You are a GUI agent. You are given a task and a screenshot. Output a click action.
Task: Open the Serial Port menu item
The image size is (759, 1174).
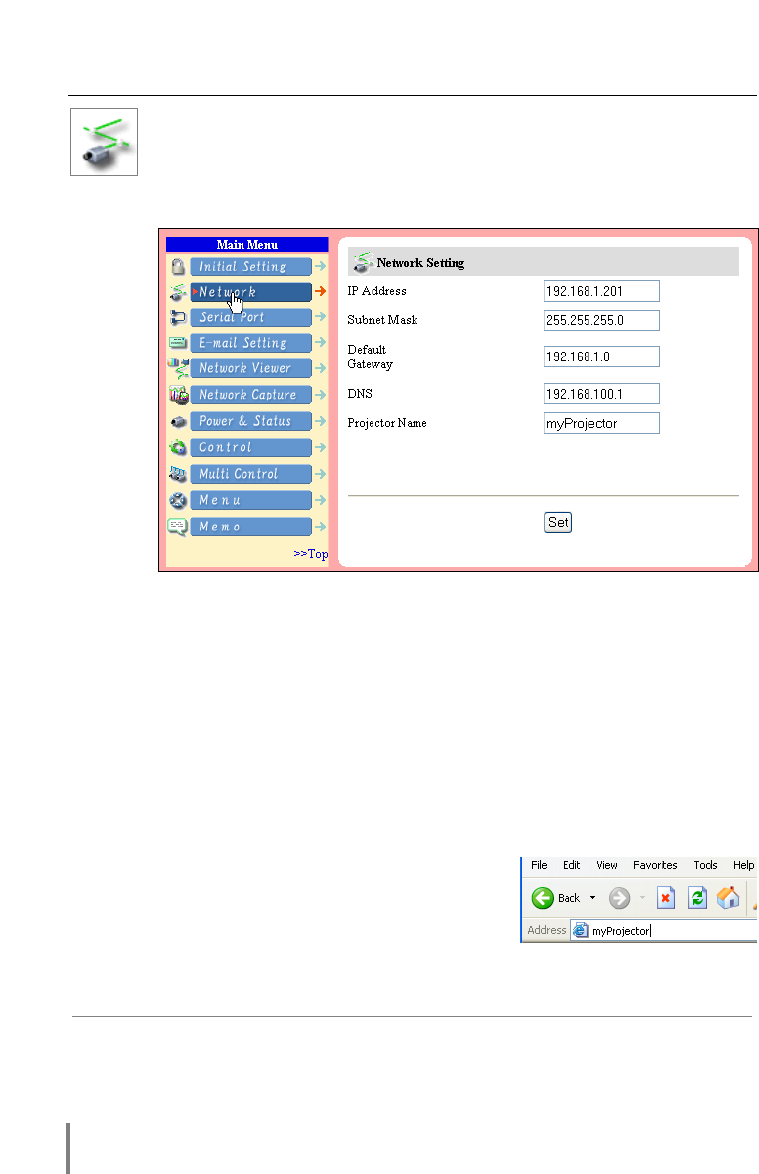[x=251, y=317]
